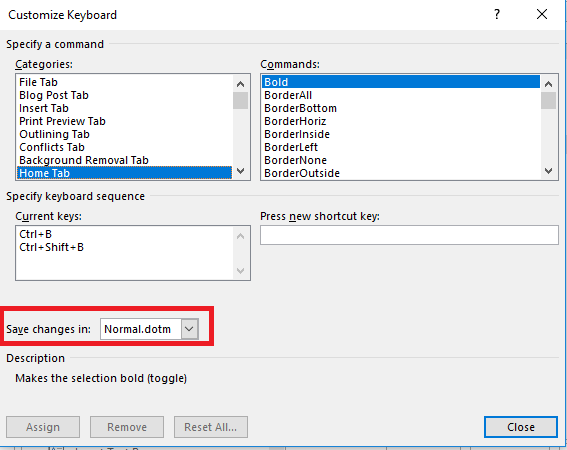Click the Remove button

click(x=127, y=427)
